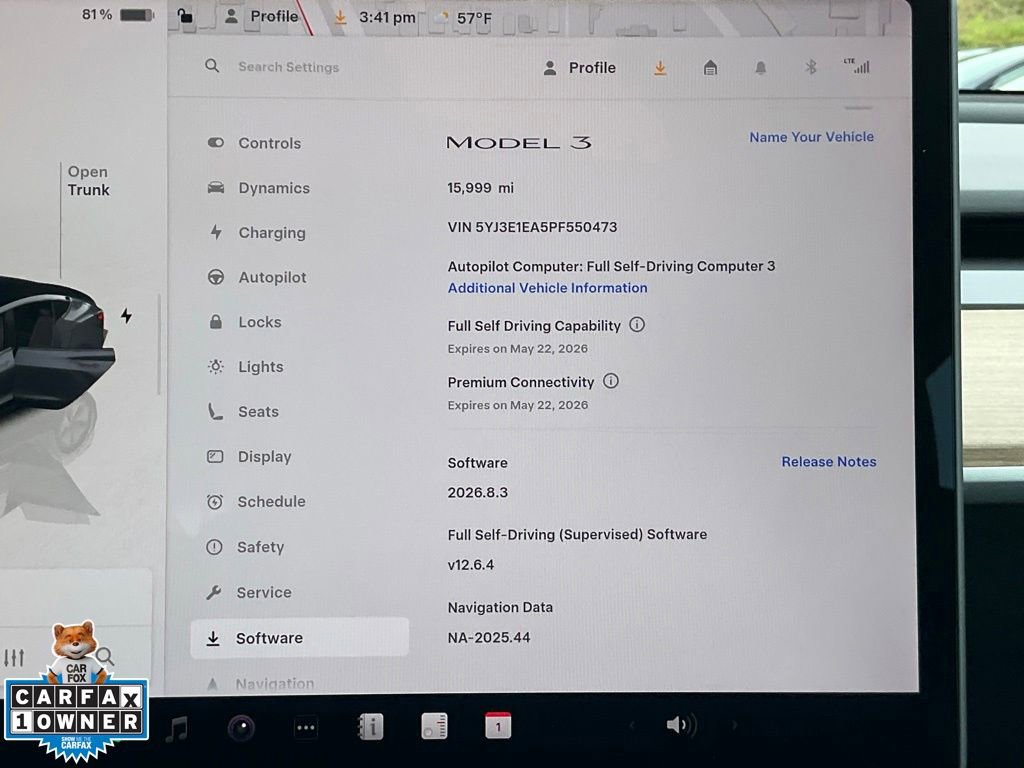Select Safety in the settings sidebar
Screen dimensions: 1024x768
(x=245, y=547)
